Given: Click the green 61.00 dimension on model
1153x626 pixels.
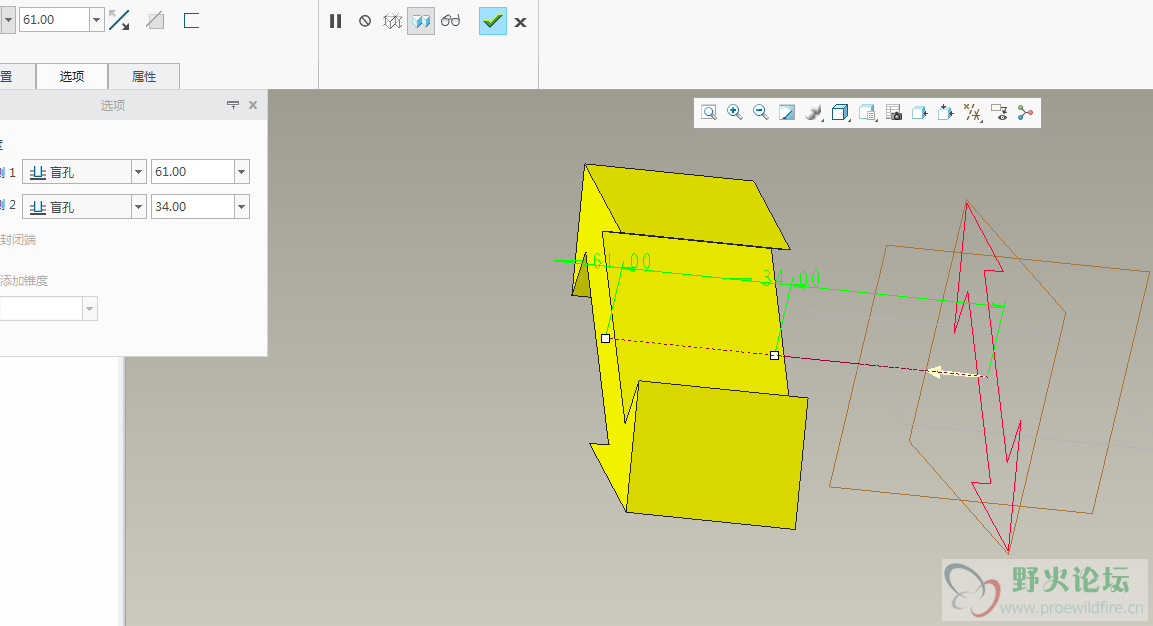Looking at the screenshot, I should (622, 261).
